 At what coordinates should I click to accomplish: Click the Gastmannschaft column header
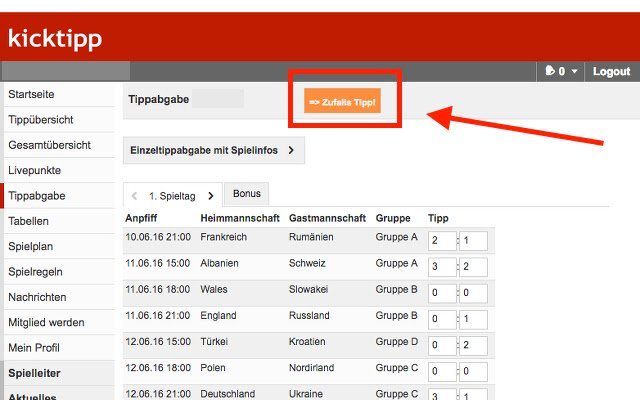pos(327,218)
